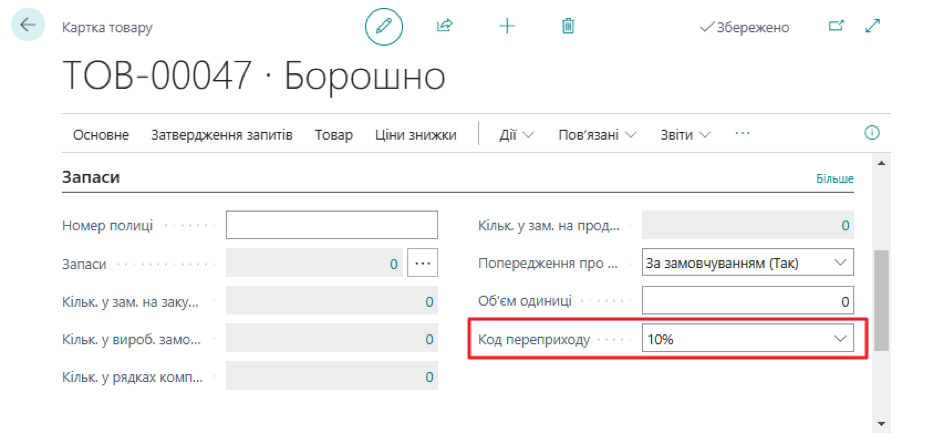This screenshot has width=952, height=433.
Task: Open the Затвердження запитів menu
Action: [221, 135]
